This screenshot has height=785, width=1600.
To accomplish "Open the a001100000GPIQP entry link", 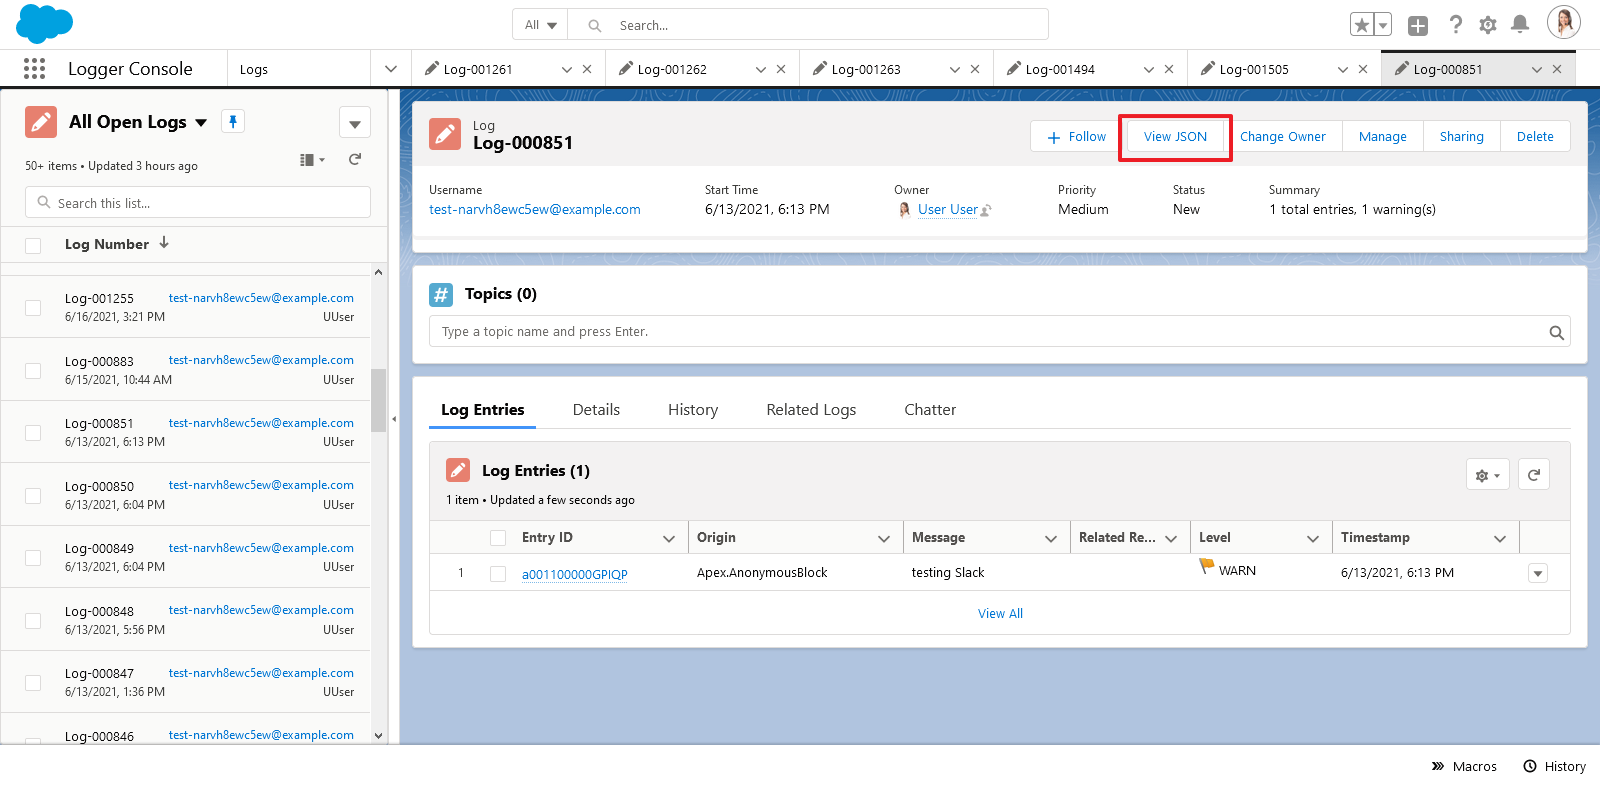I will (575, 575).
